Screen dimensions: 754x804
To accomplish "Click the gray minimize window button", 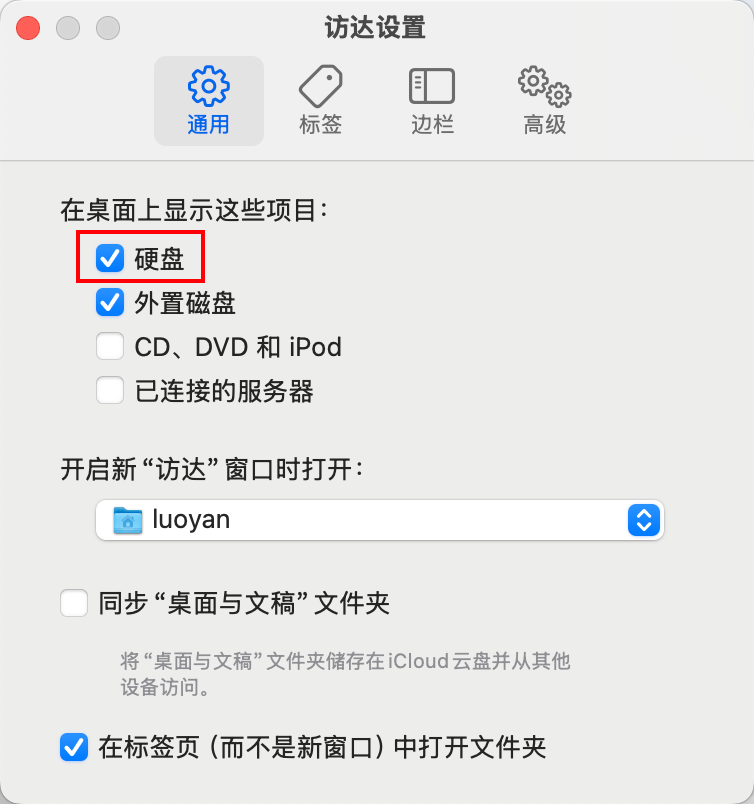I will pyautogui.click(x=68, y=28).
